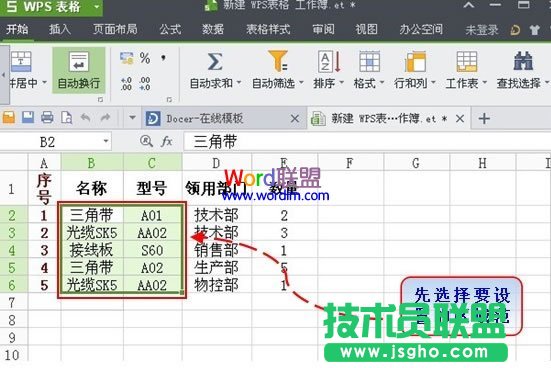Expand the 自动筛选 dropdown arrow
The height and width of the screenshot is (368, 551).
(301, 83)
